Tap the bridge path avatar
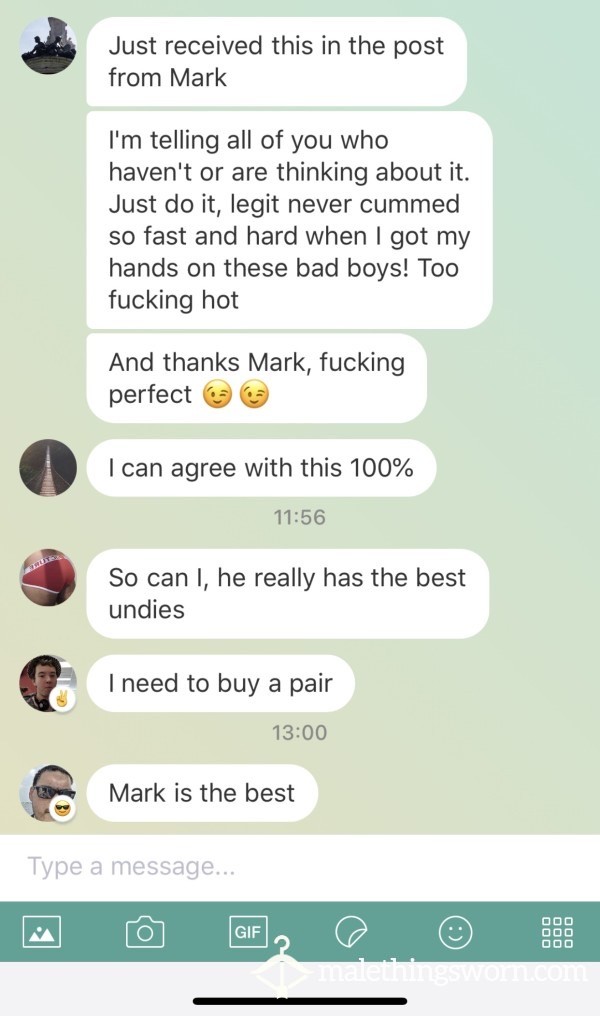 tap(49, 468)
